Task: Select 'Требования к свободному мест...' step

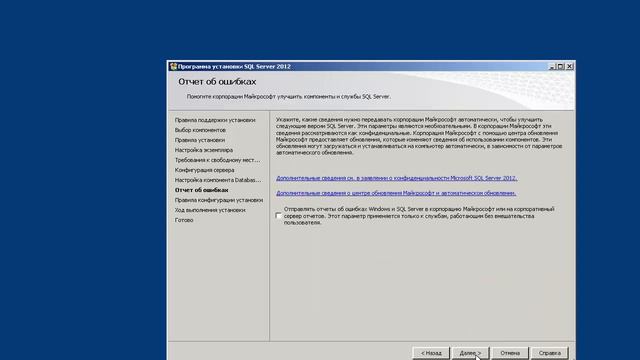Action: (x=217, y=160)
